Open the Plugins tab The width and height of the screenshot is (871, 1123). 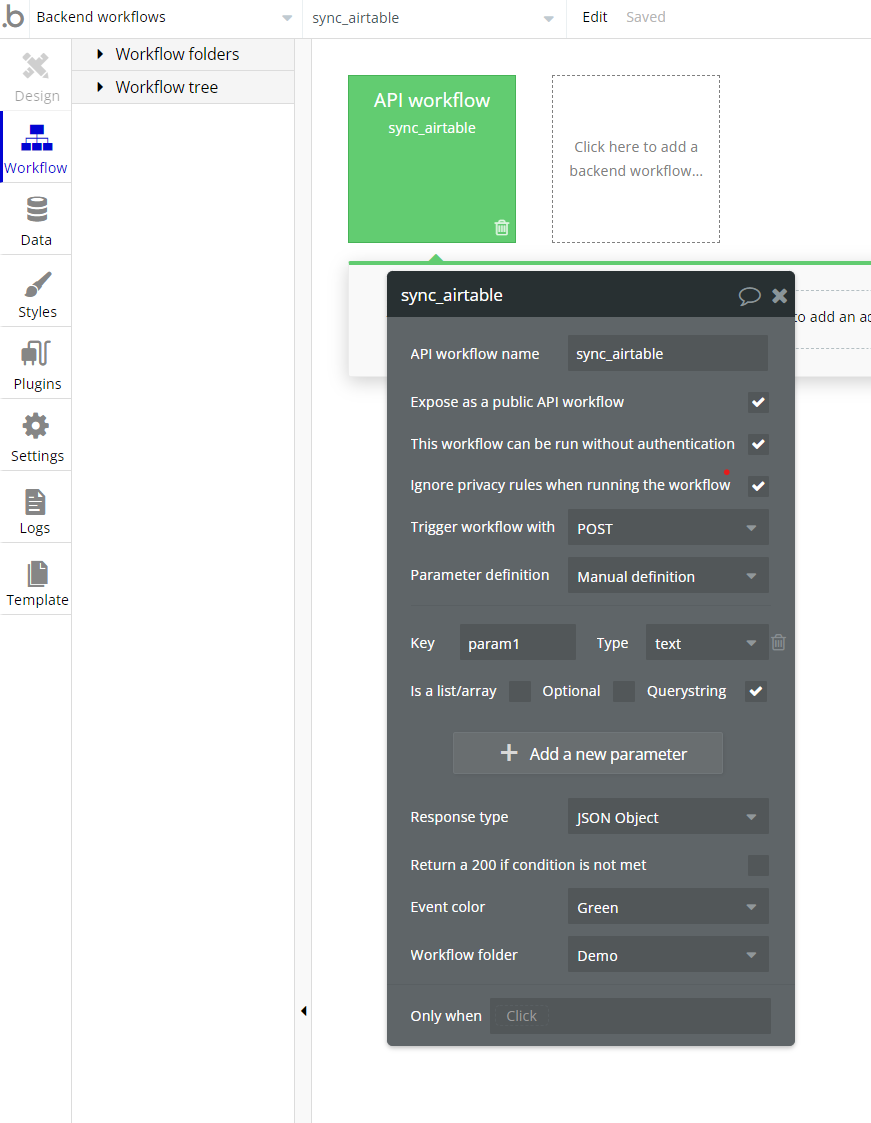36,365
